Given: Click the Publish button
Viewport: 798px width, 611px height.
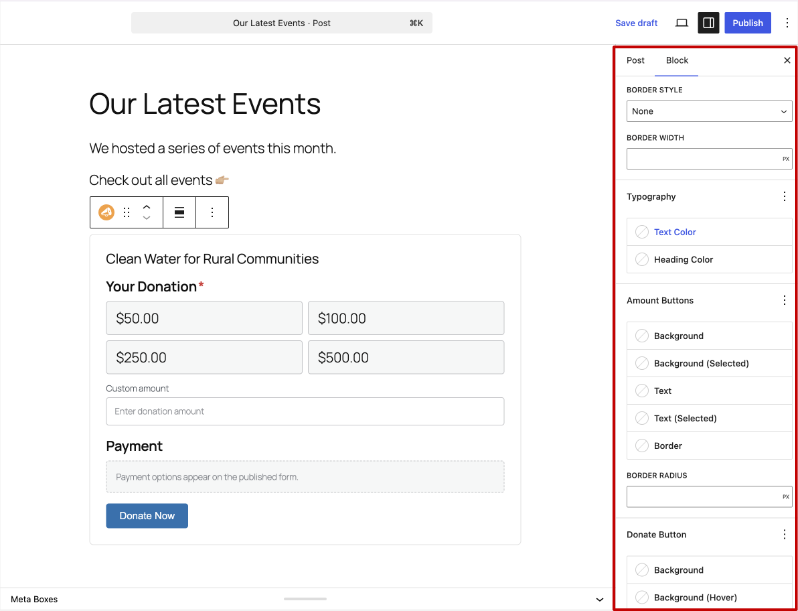Looking at the screenshot, I should pos(748,23).
